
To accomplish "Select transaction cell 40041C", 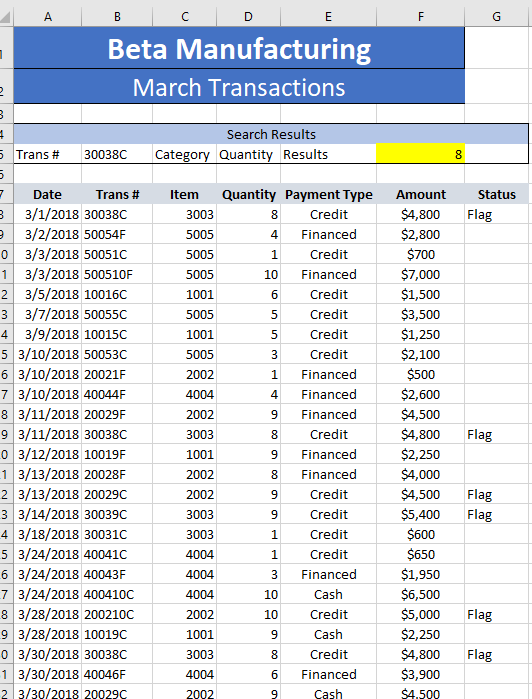I will (117, 555).
